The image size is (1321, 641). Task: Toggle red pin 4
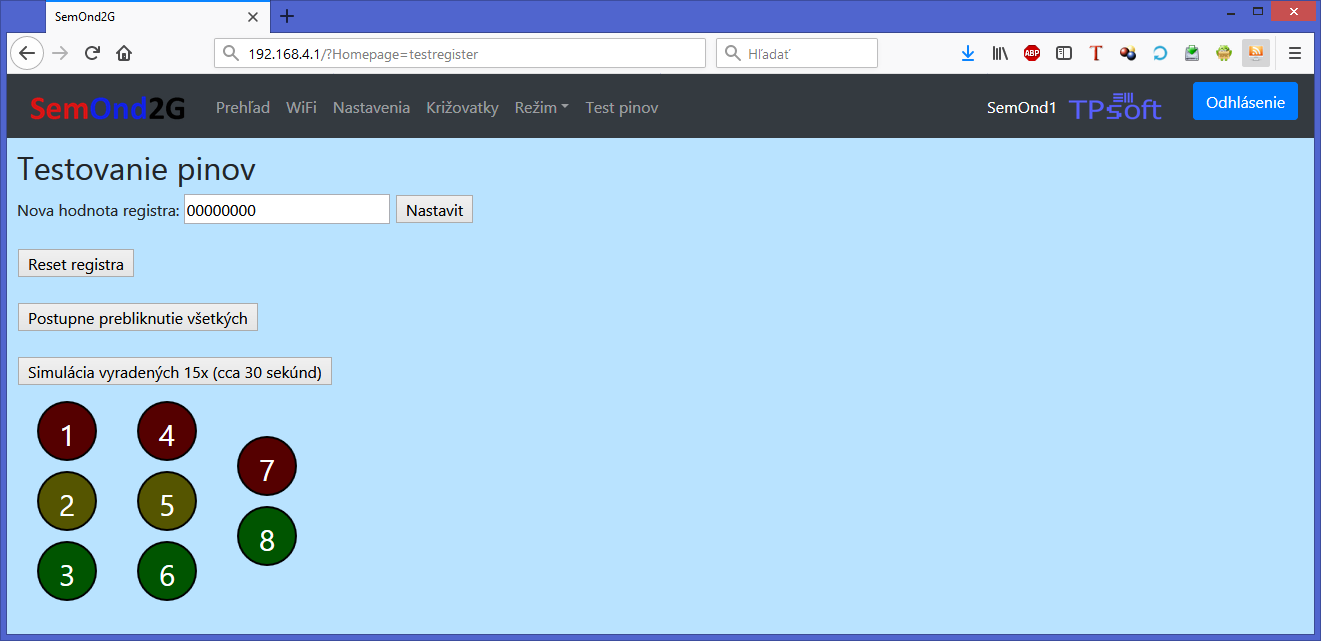click(167, 432)
